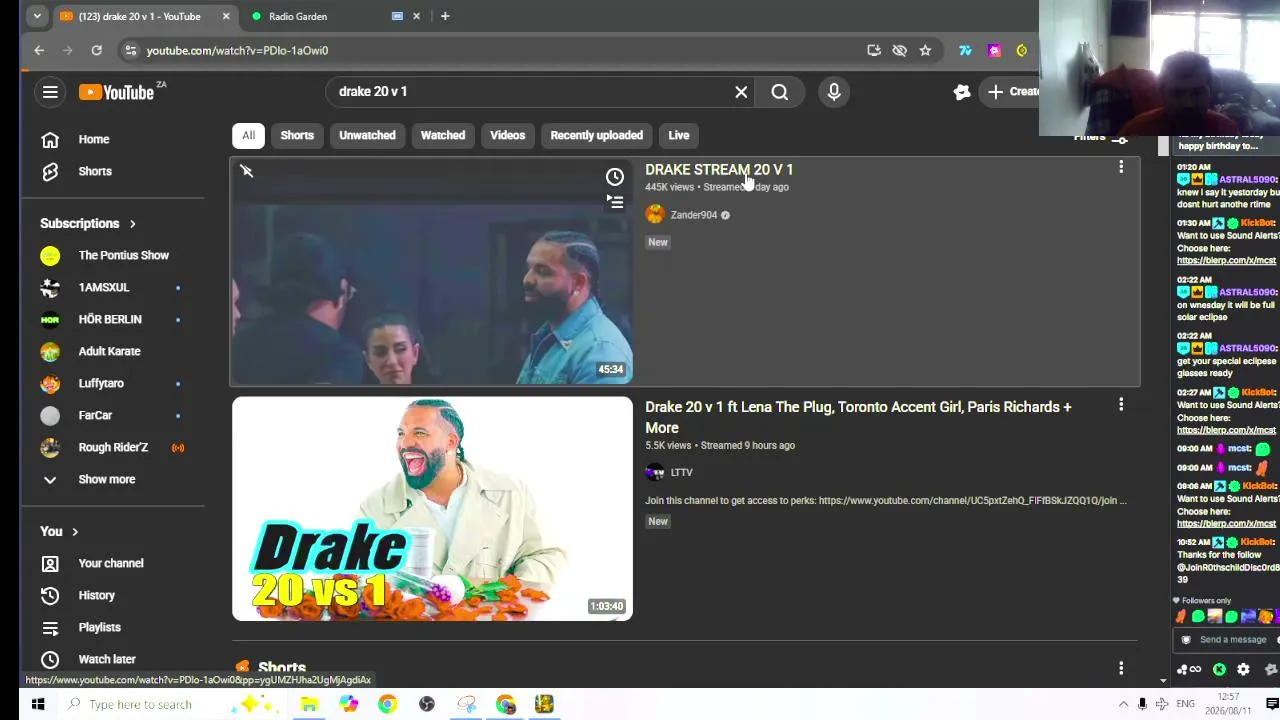Open more options for Shorts shelf
The image size is (1280, 720).
1121,668
